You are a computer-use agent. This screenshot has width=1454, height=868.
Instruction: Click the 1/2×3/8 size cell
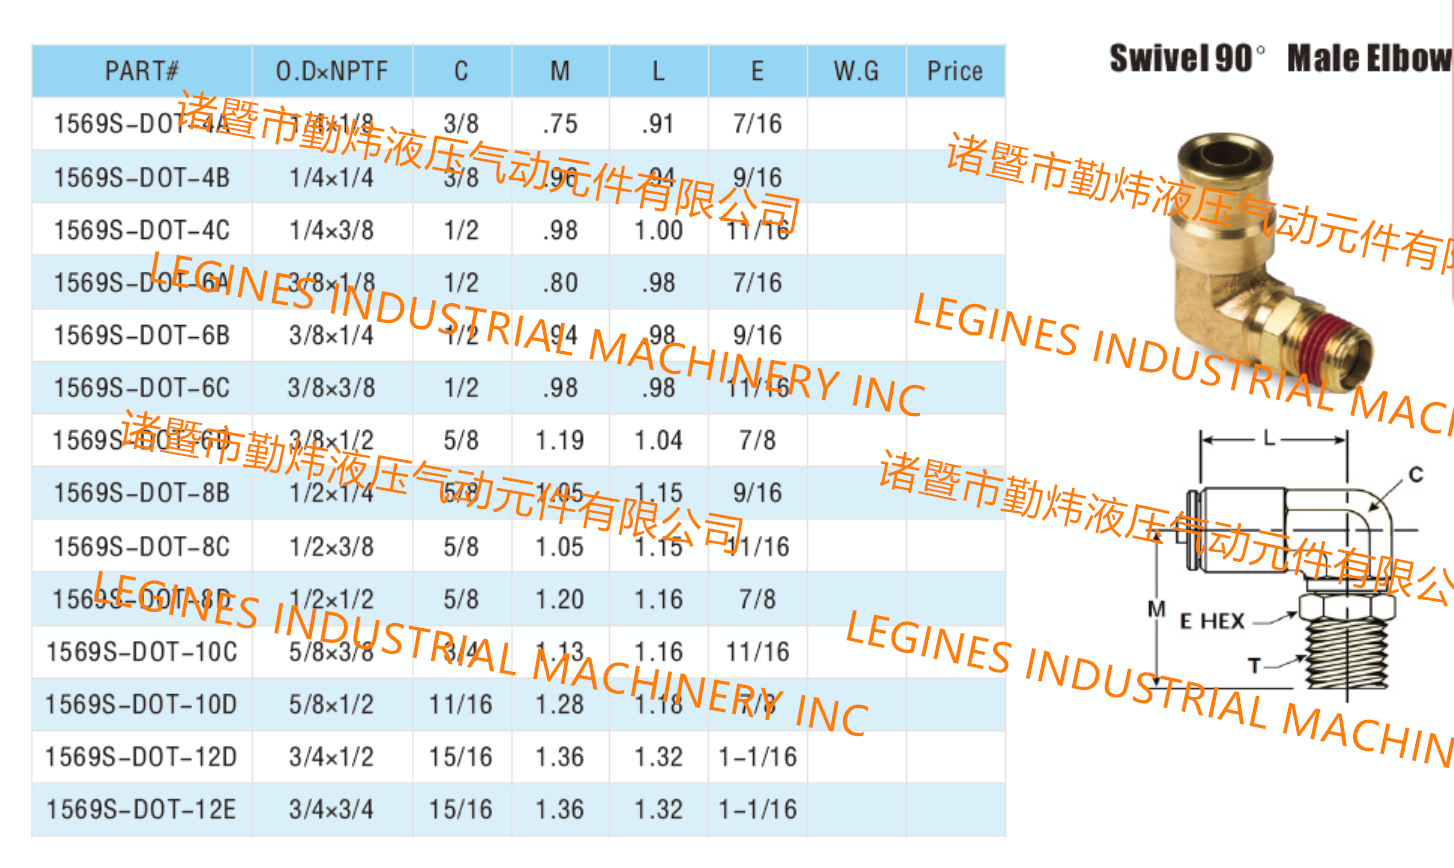click(x=332, y=547)
